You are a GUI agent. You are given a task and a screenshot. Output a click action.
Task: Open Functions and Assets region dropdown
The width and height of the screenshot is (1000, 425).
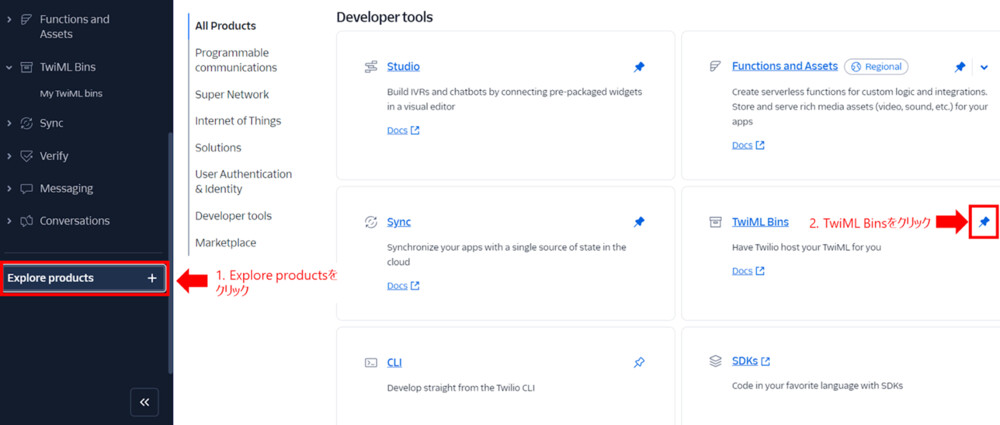(984, 67)
